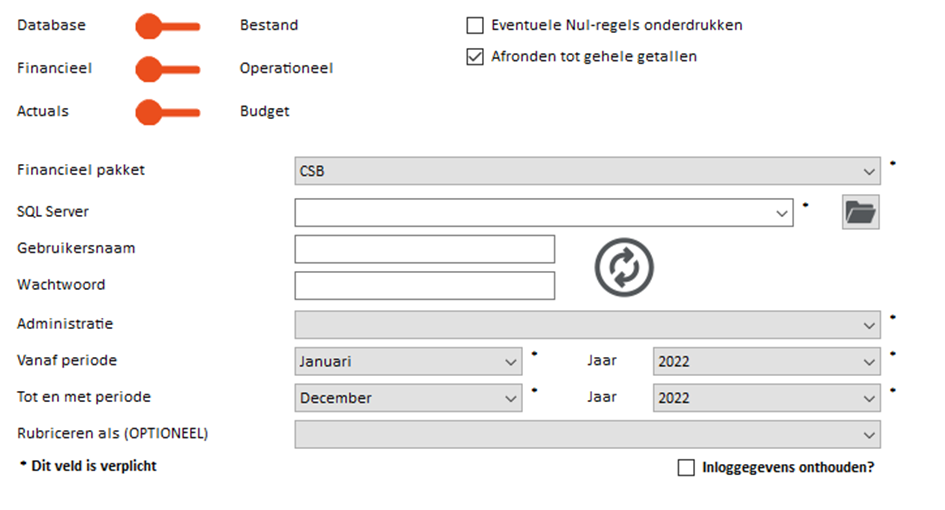Image resolution: width=945 pixels, height=510 pixels.
Task: Toggle the Database/Bestand switch
Action: coord(168,27)
